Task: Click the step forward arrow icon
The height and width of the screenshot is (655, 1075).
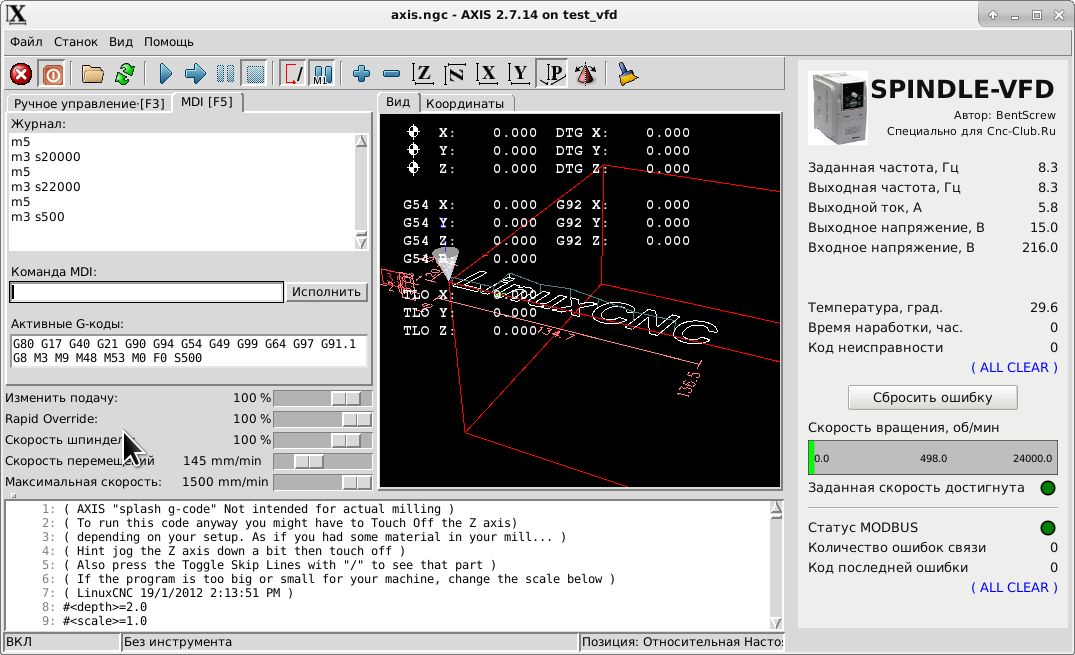Action: (196, 74)
